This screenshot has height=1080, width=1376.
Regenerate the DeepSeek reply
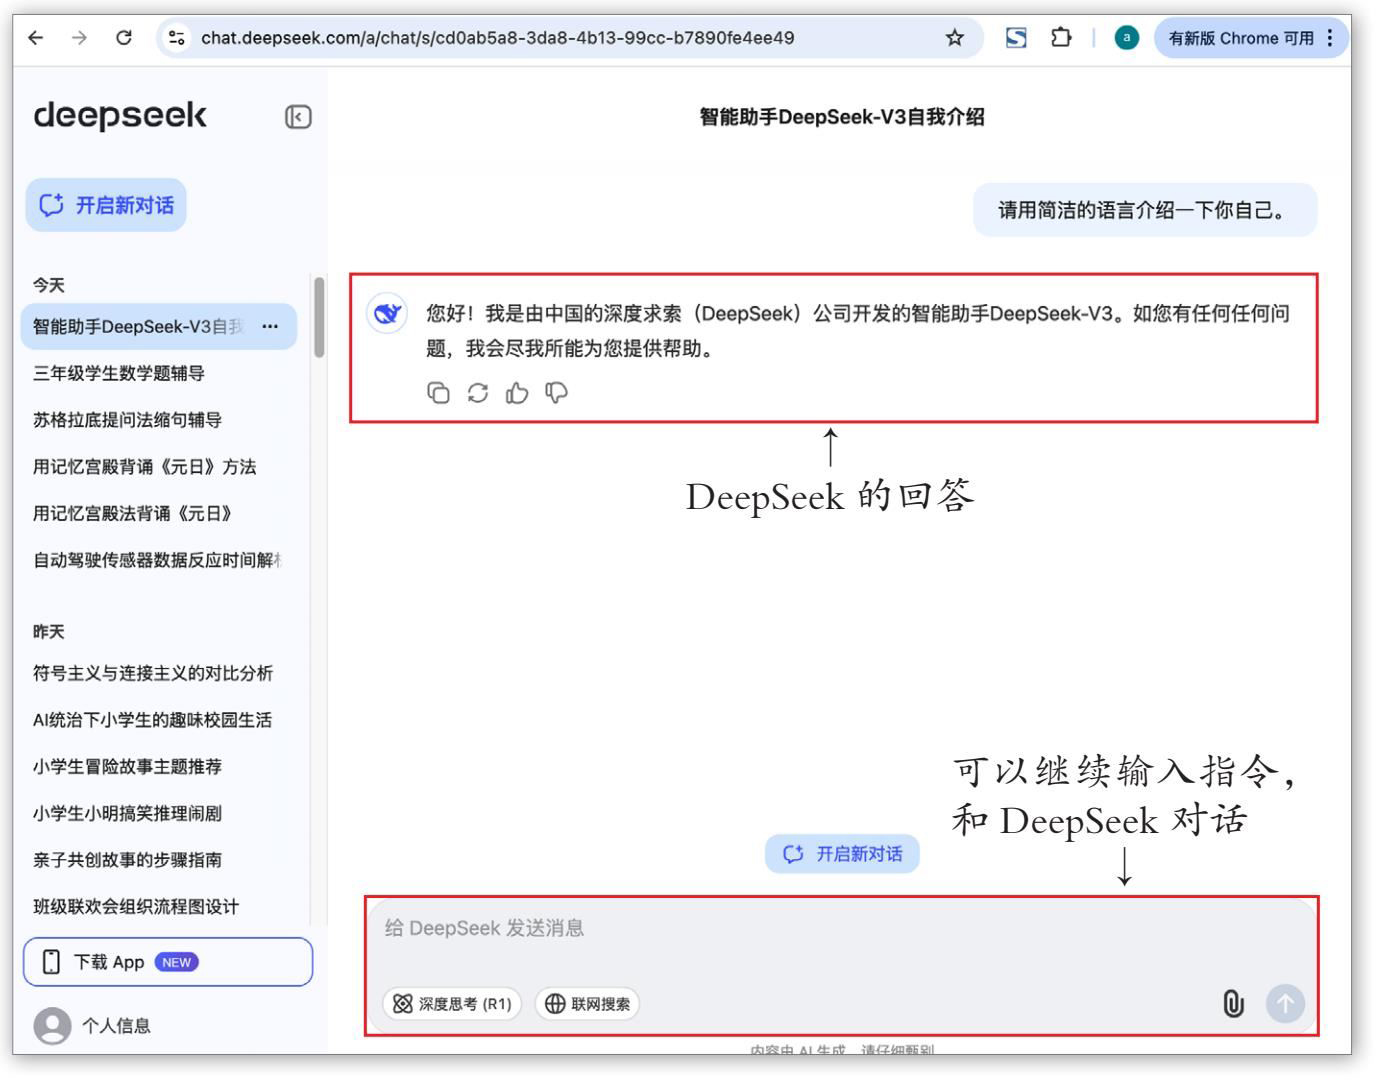pos(478,393)
